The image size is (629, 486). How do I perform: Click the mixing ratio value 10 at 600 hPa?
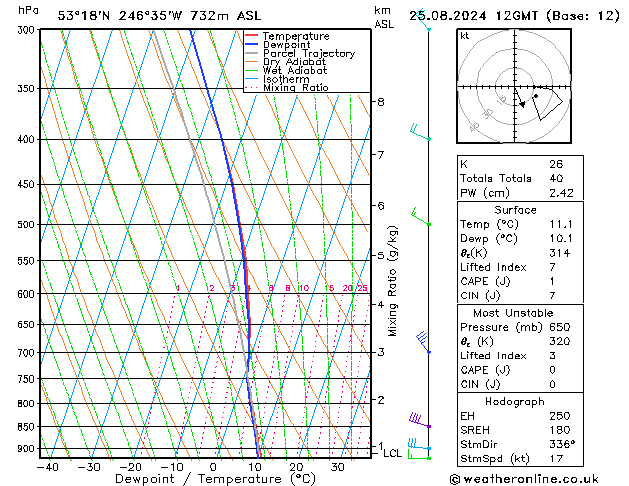[304, 288]
